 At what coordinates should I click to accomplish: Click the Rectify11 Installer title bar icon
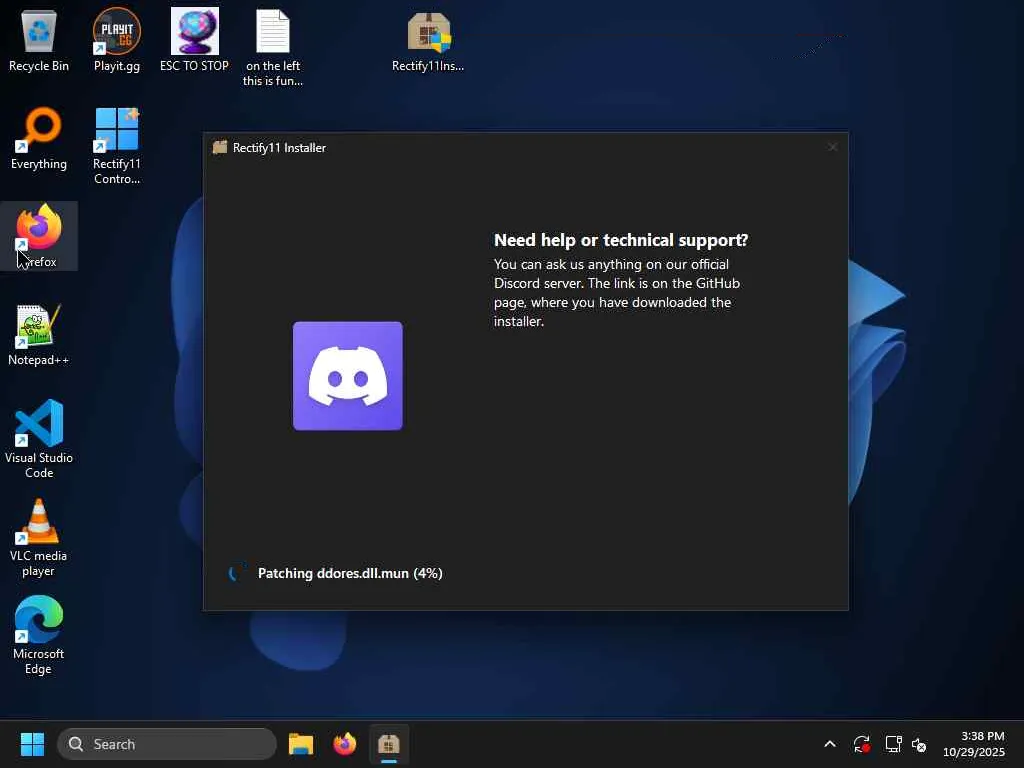(x=220, y=148)
